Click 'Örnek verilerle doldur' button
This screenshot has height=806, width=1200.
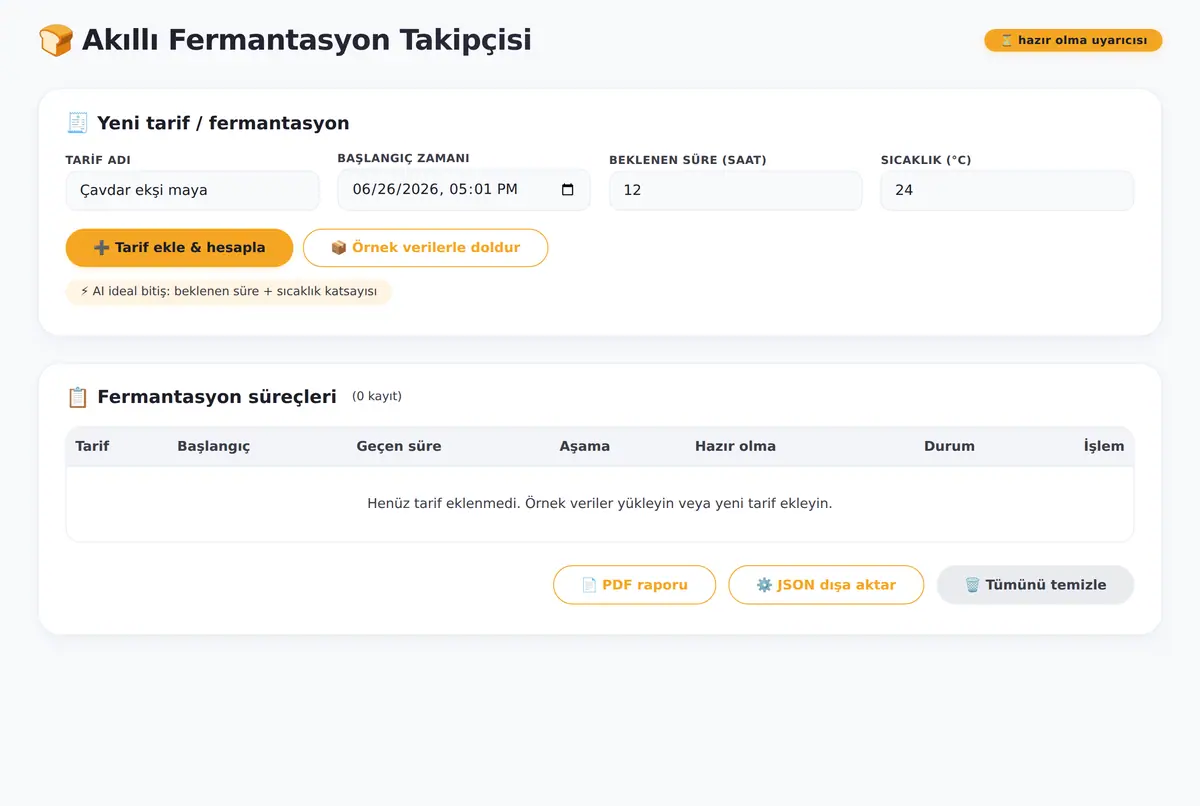[x=425, y=248]
